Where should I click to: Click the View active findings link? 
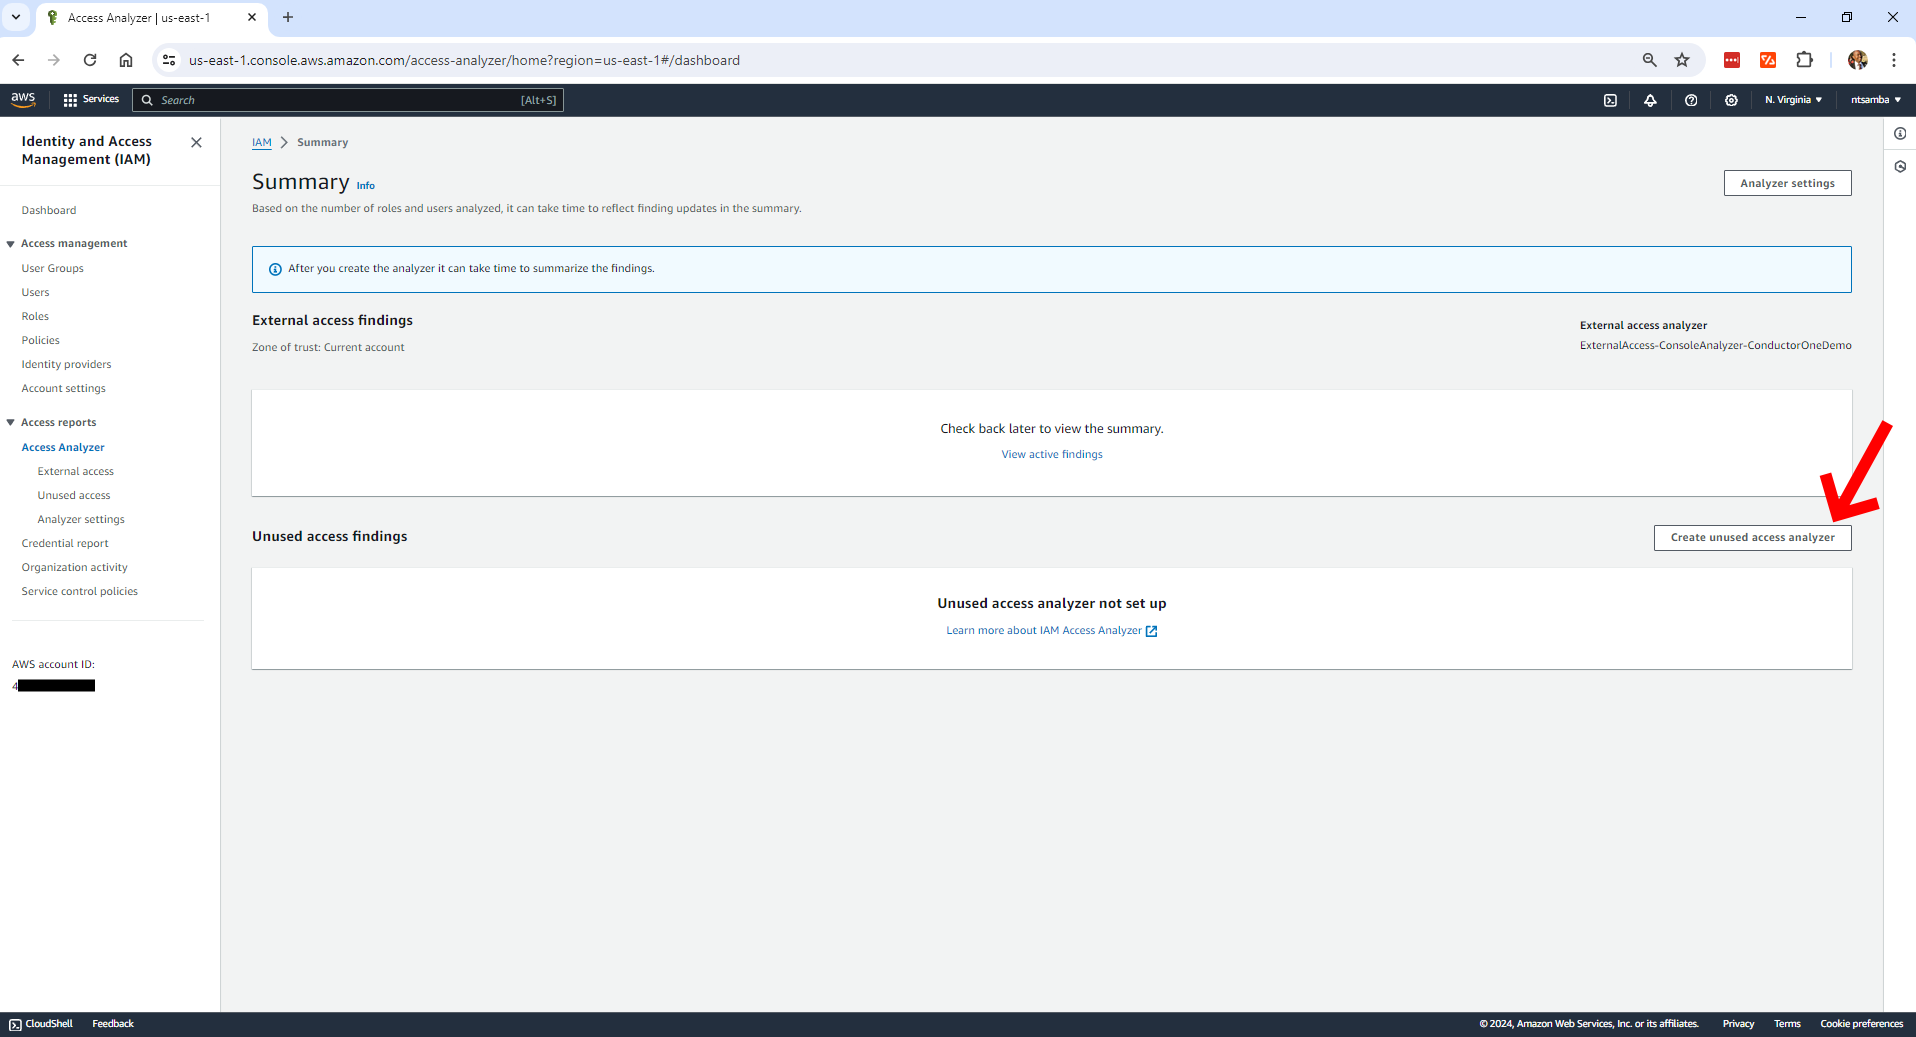pyautogui.click(x=1052, y=454)
